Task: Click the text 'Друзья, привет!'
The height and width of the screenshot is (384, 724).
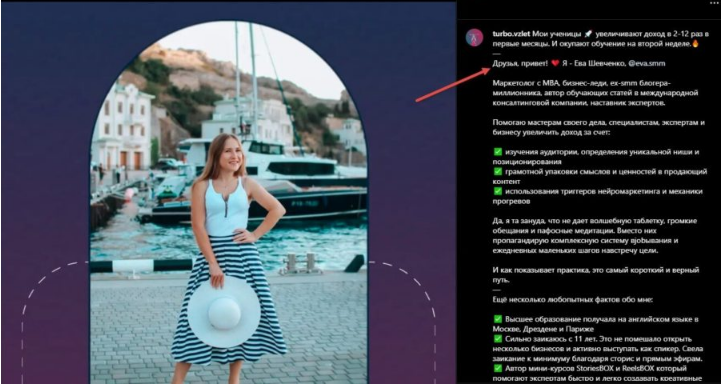Action: [520, 64]
